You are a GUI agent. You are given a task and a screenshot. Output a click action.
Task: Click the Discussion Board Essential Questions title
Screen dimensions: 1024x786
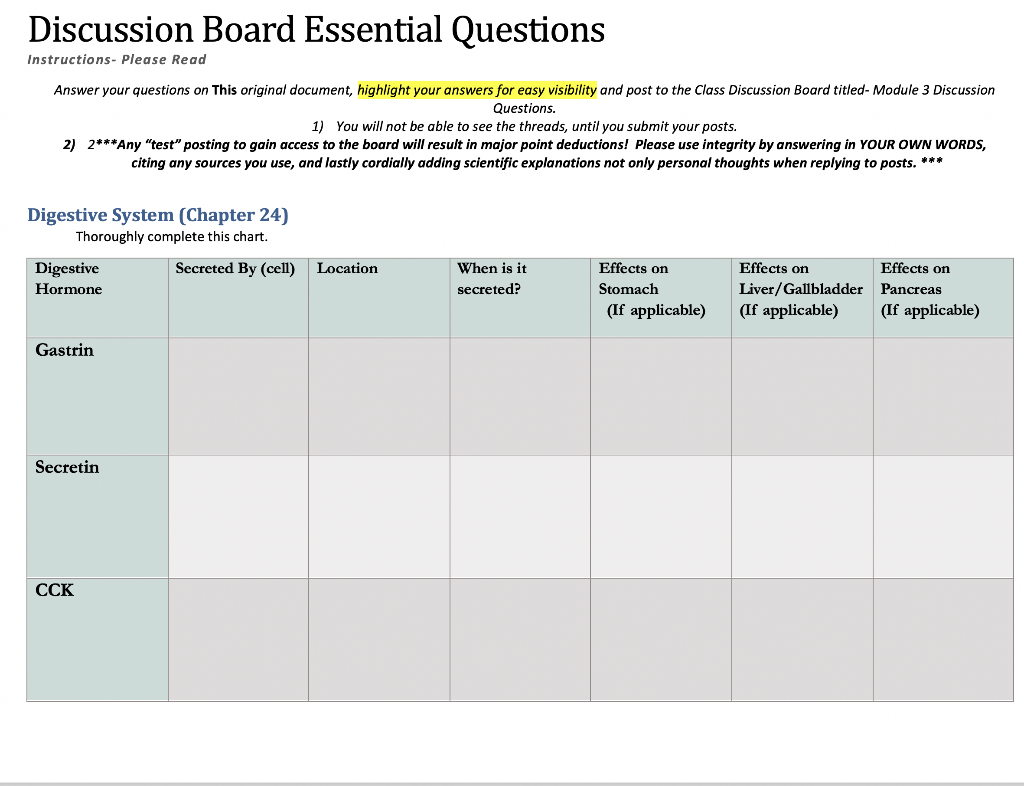tap(317, 30)
